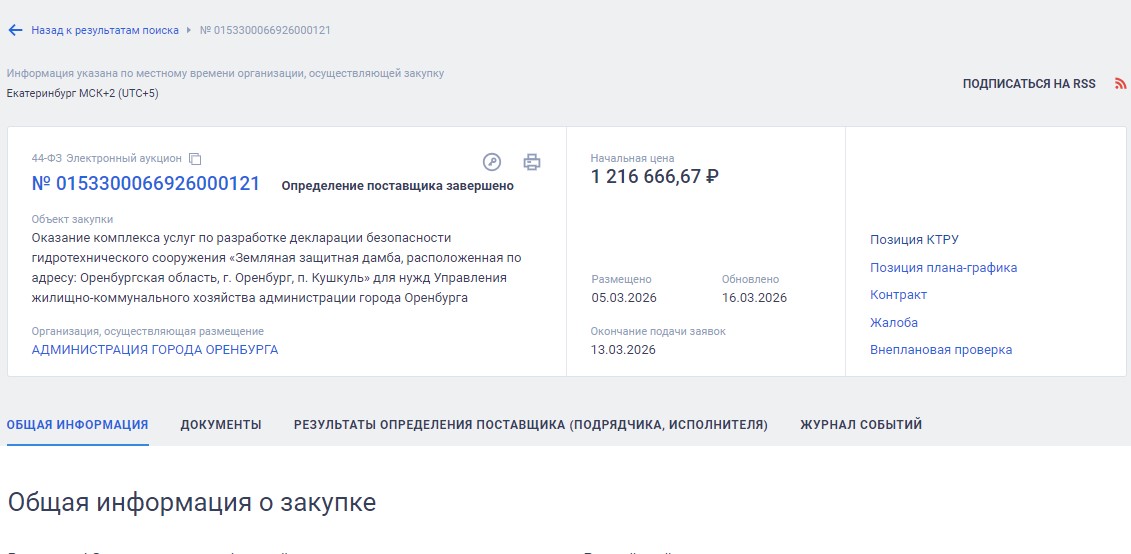Open the 'Внеплановая проверка' link
The image size is (1131, 554).
[941, 350]
